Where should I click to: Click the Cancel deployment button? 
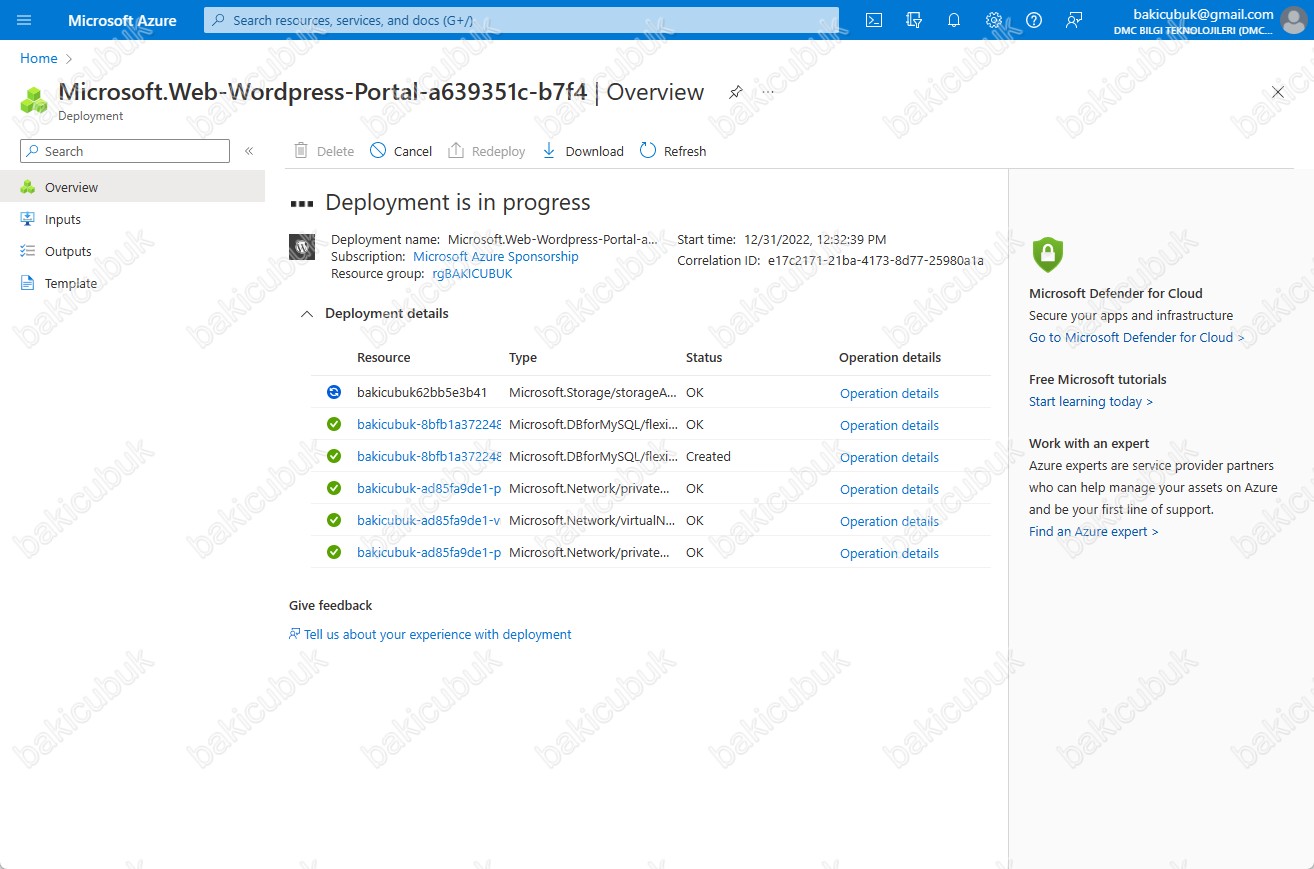(401, 151)
